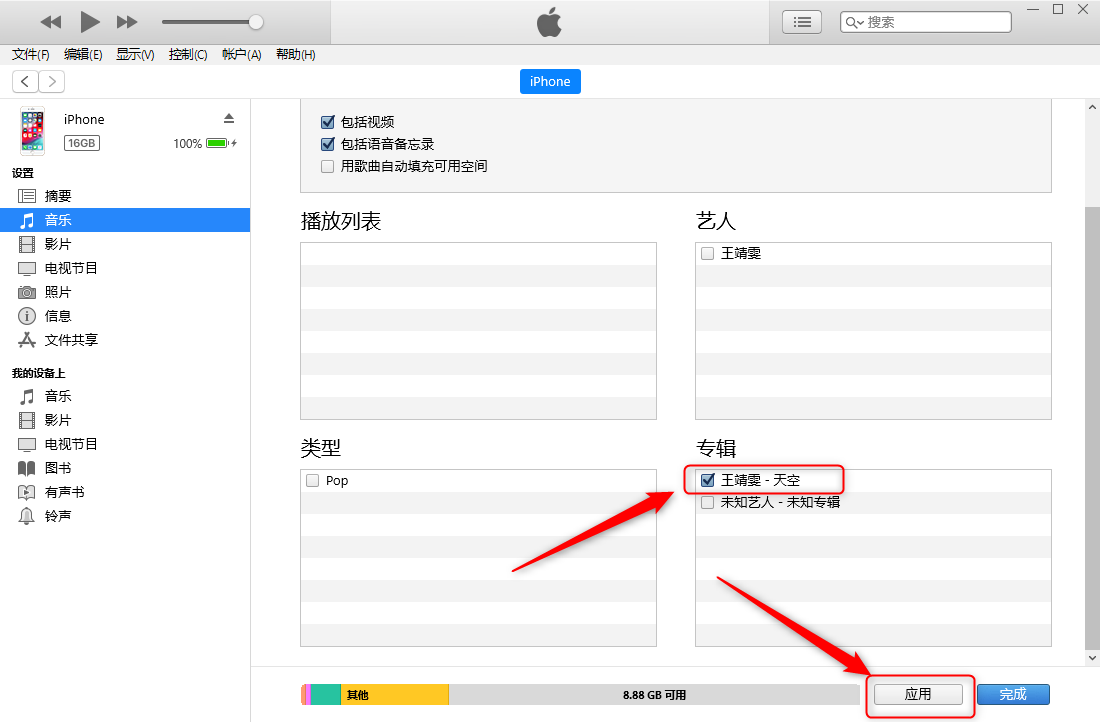Screen dimensions: 1100x722
Task: Open 电视节目 under 我的设备上
Action: pyautogui.click(x=125, y=444)
